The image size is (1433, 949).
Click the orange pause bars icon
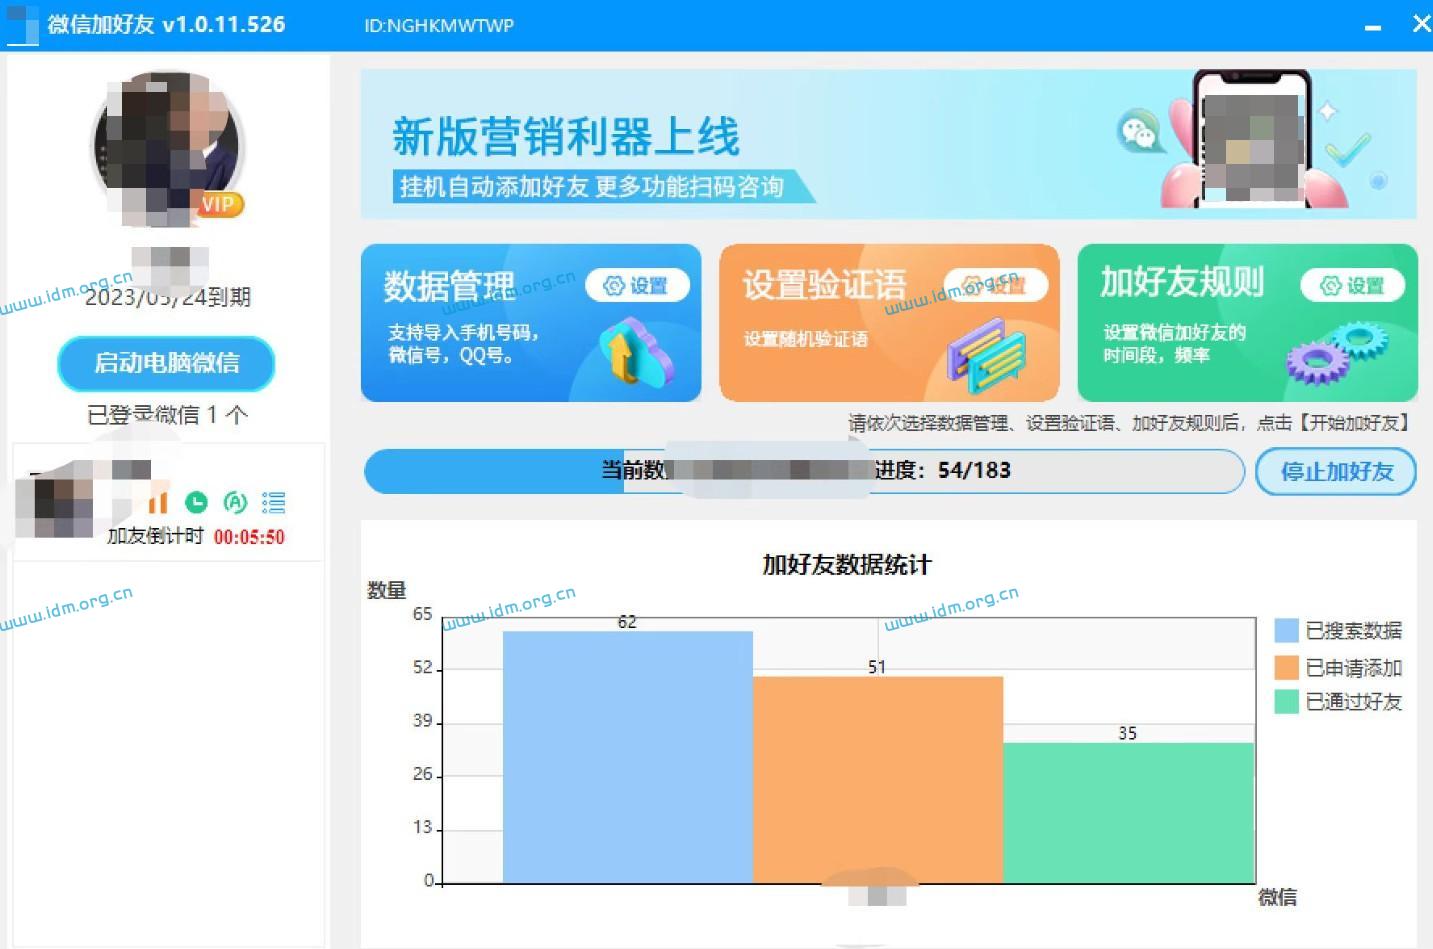pyautogui.click(x=158, y=502)
